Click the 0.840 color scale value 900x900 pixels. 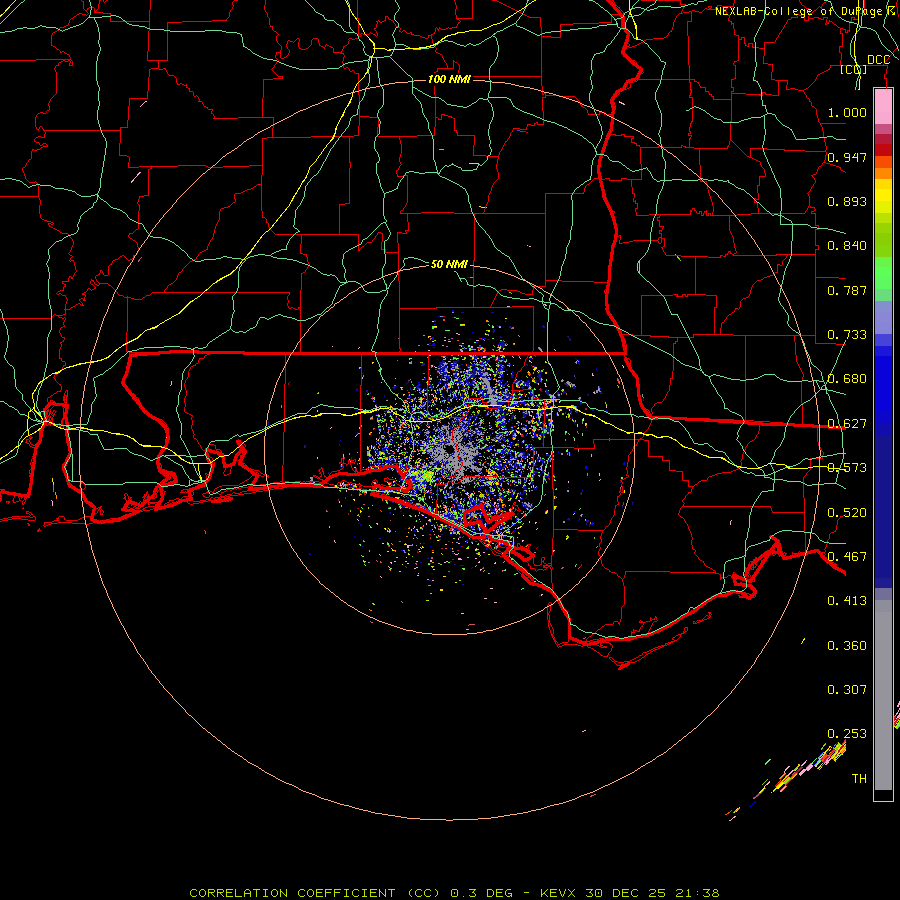coord(847,246)
